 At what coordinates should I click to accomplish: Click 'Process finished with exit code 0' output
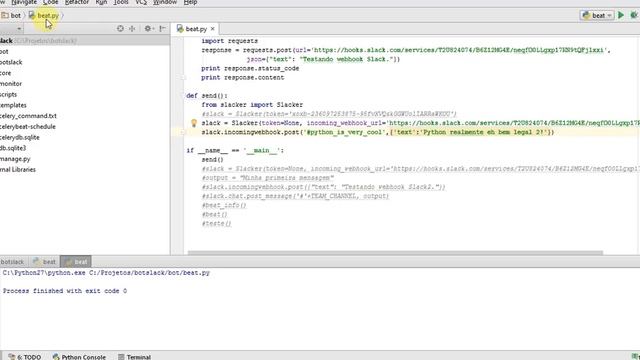coord(65,291)
